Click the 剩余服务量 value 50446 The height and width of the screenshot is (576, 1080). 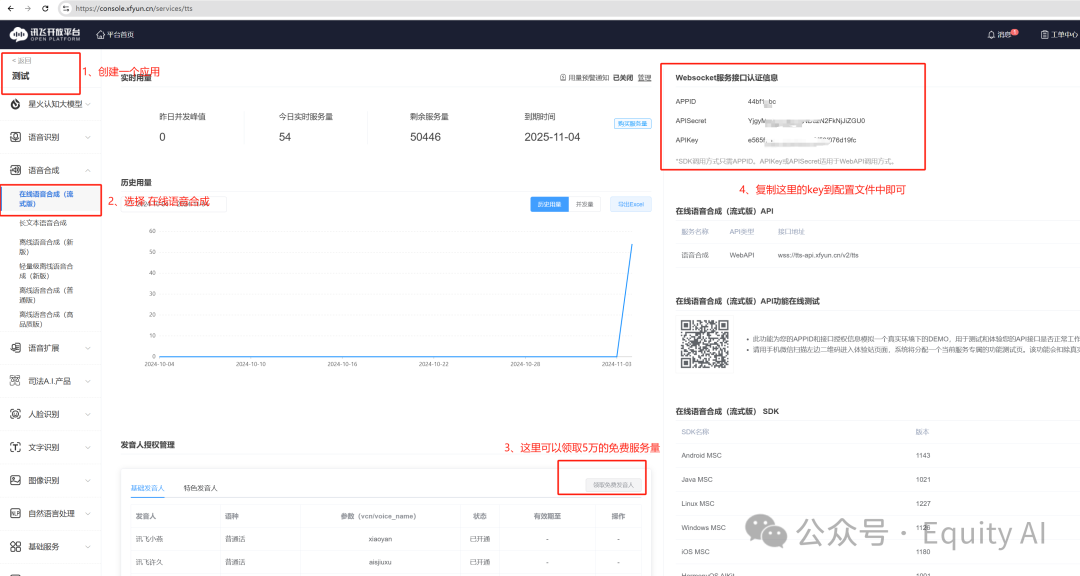[425, 137]
